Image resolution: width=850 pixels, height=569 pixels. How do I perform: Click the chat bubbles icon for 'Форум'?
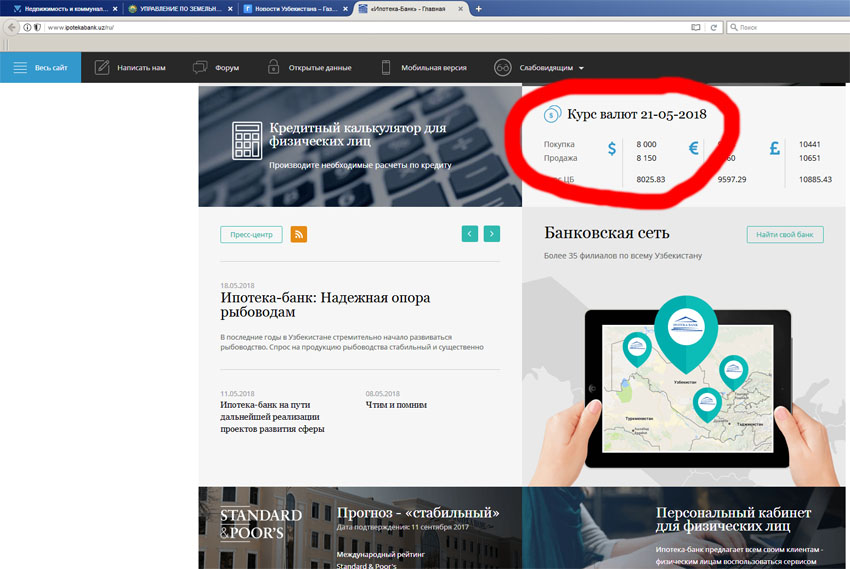click(199, 67)
